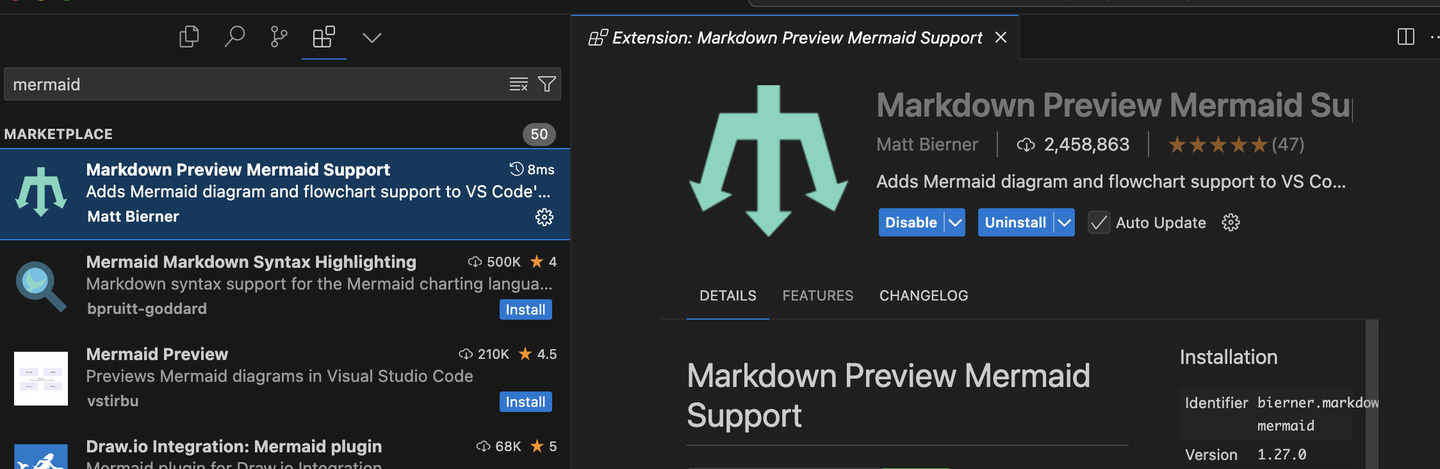Expand the Uninstall button dropdown arrow

pos(1064,223)
